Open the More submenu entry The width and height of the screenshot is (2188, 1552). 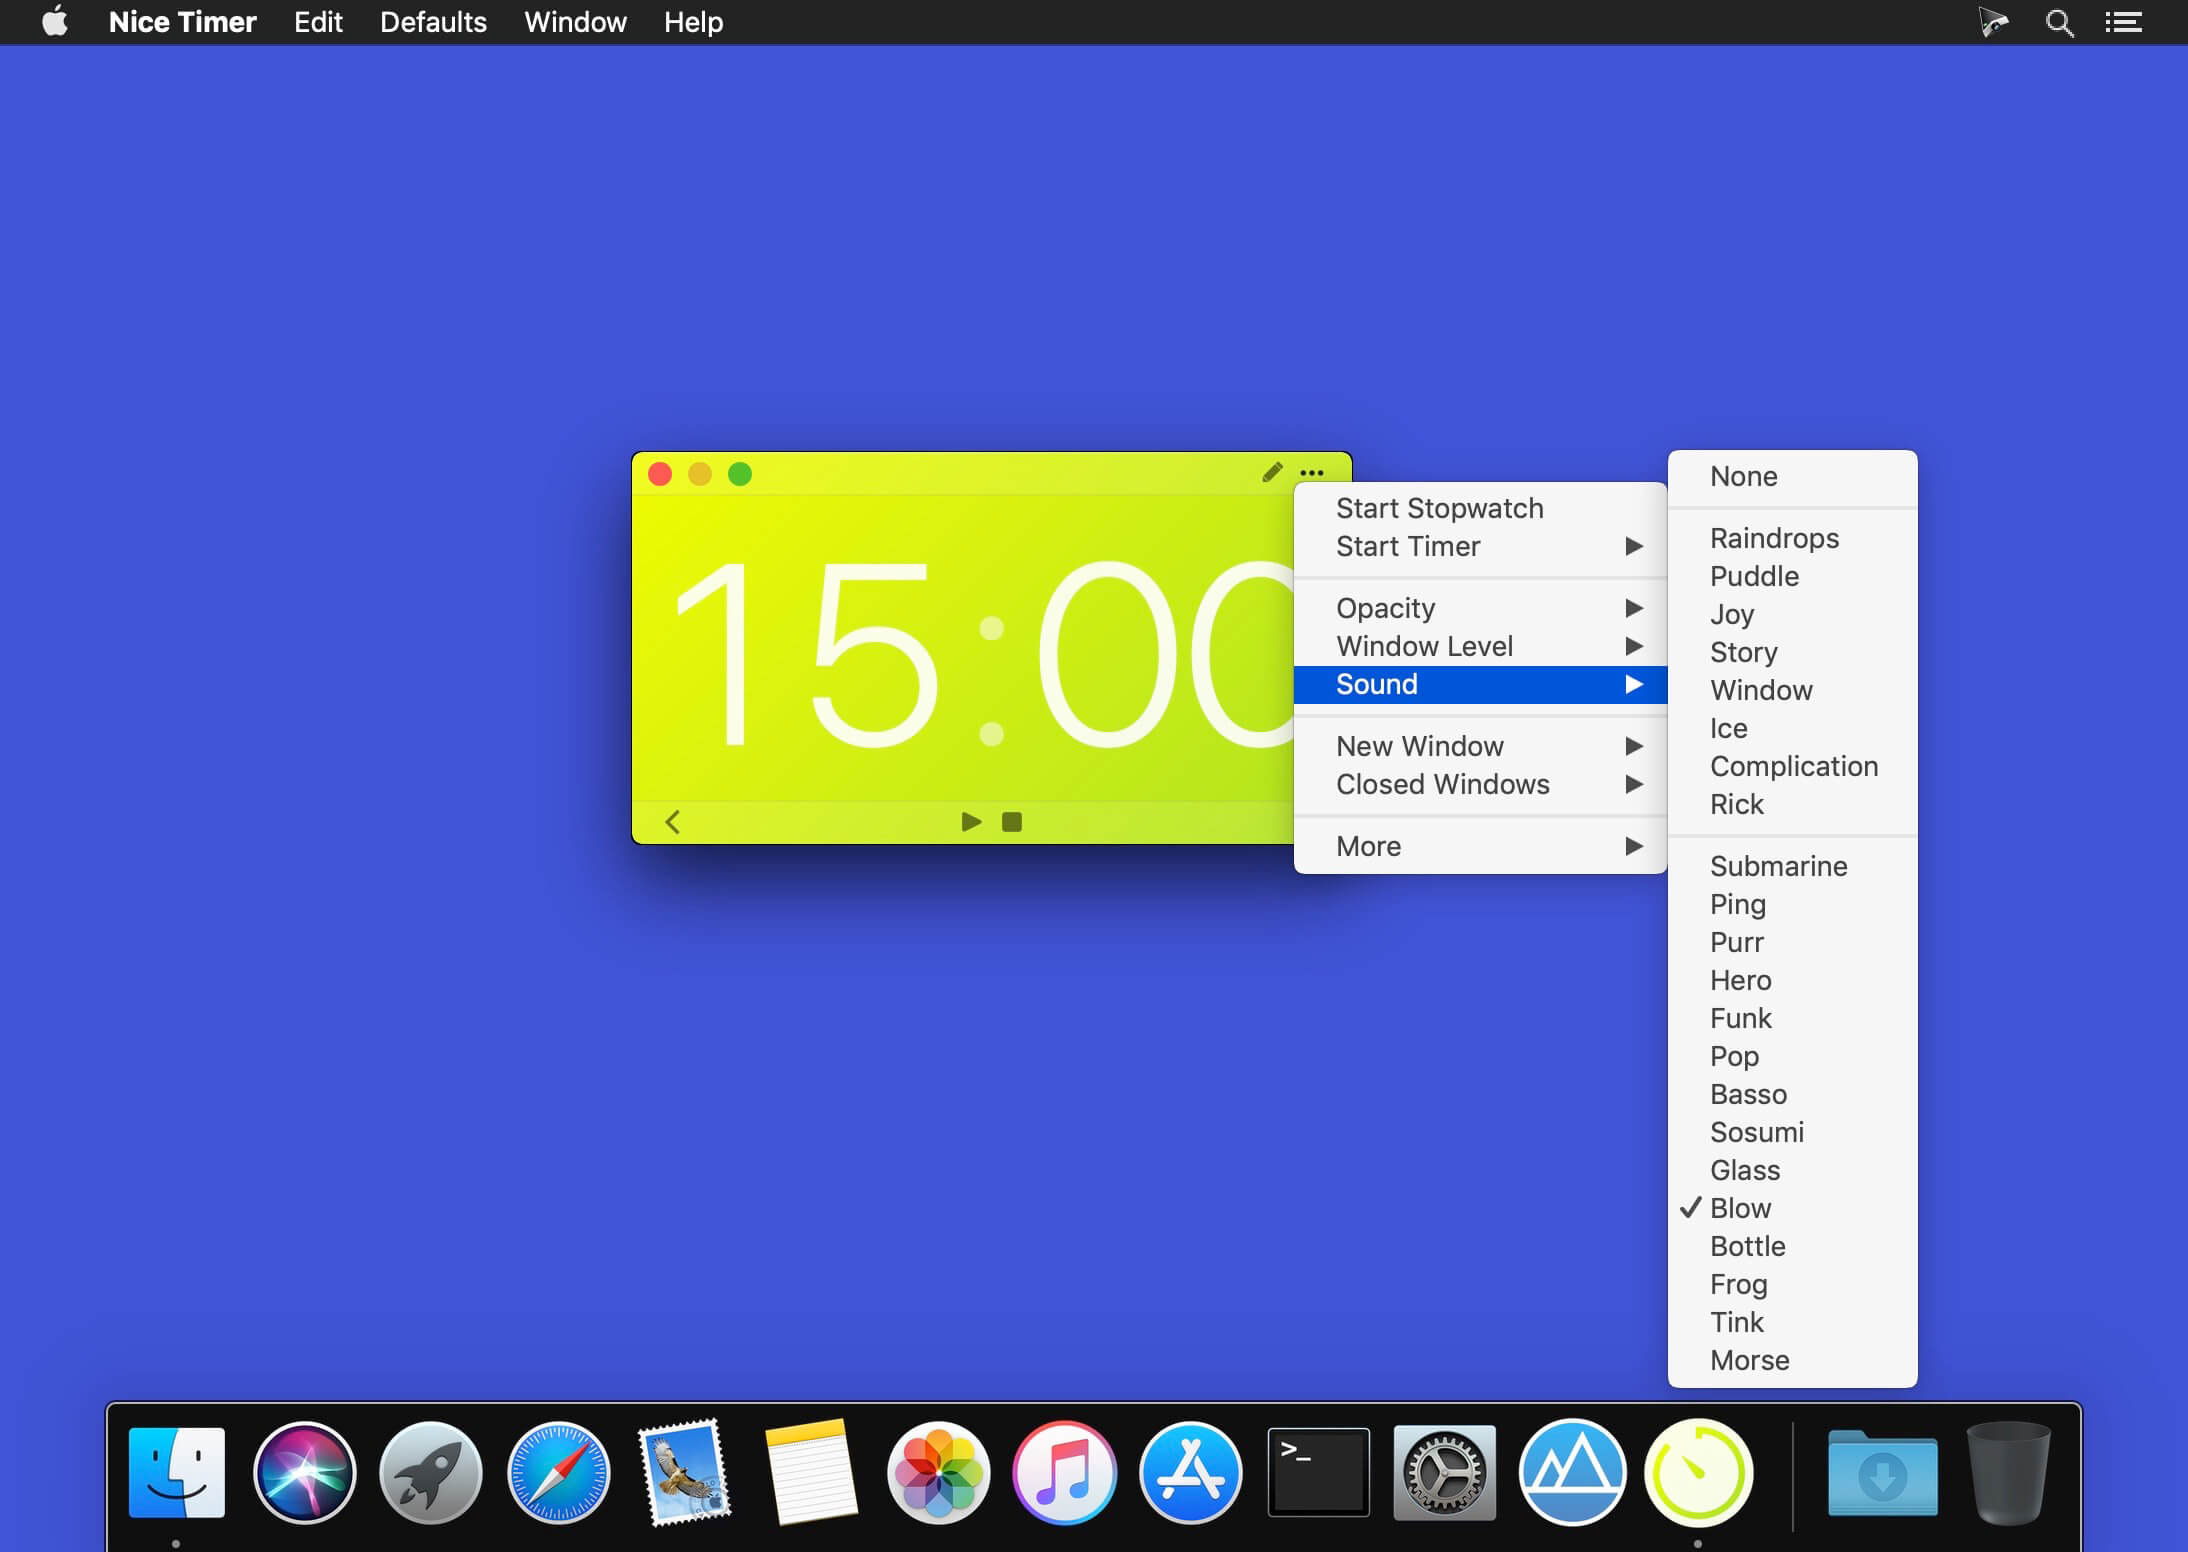coord(1480,846)
